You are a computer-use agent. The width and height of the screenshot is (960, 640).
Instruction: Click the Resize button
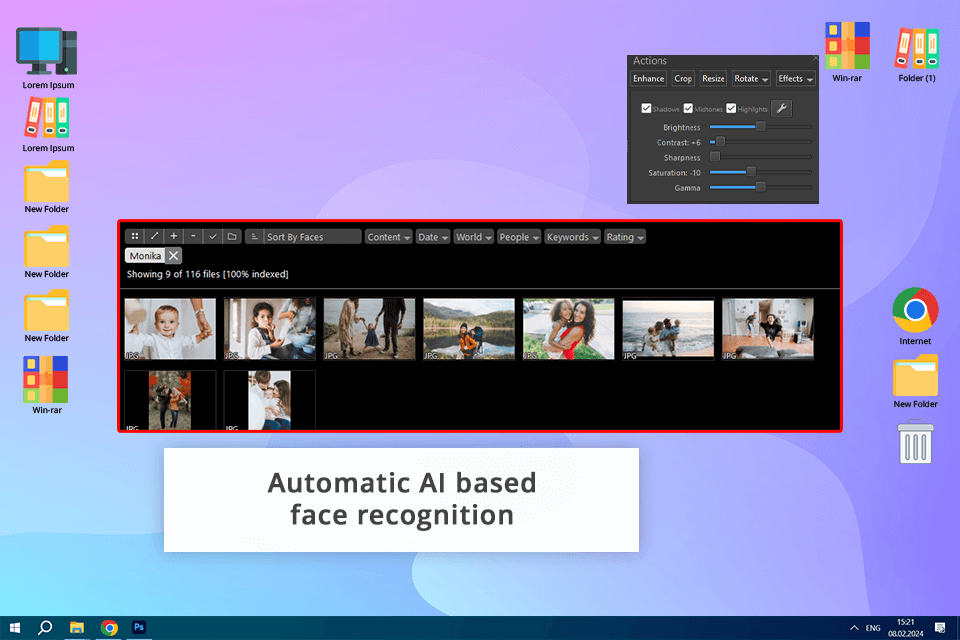713,78
